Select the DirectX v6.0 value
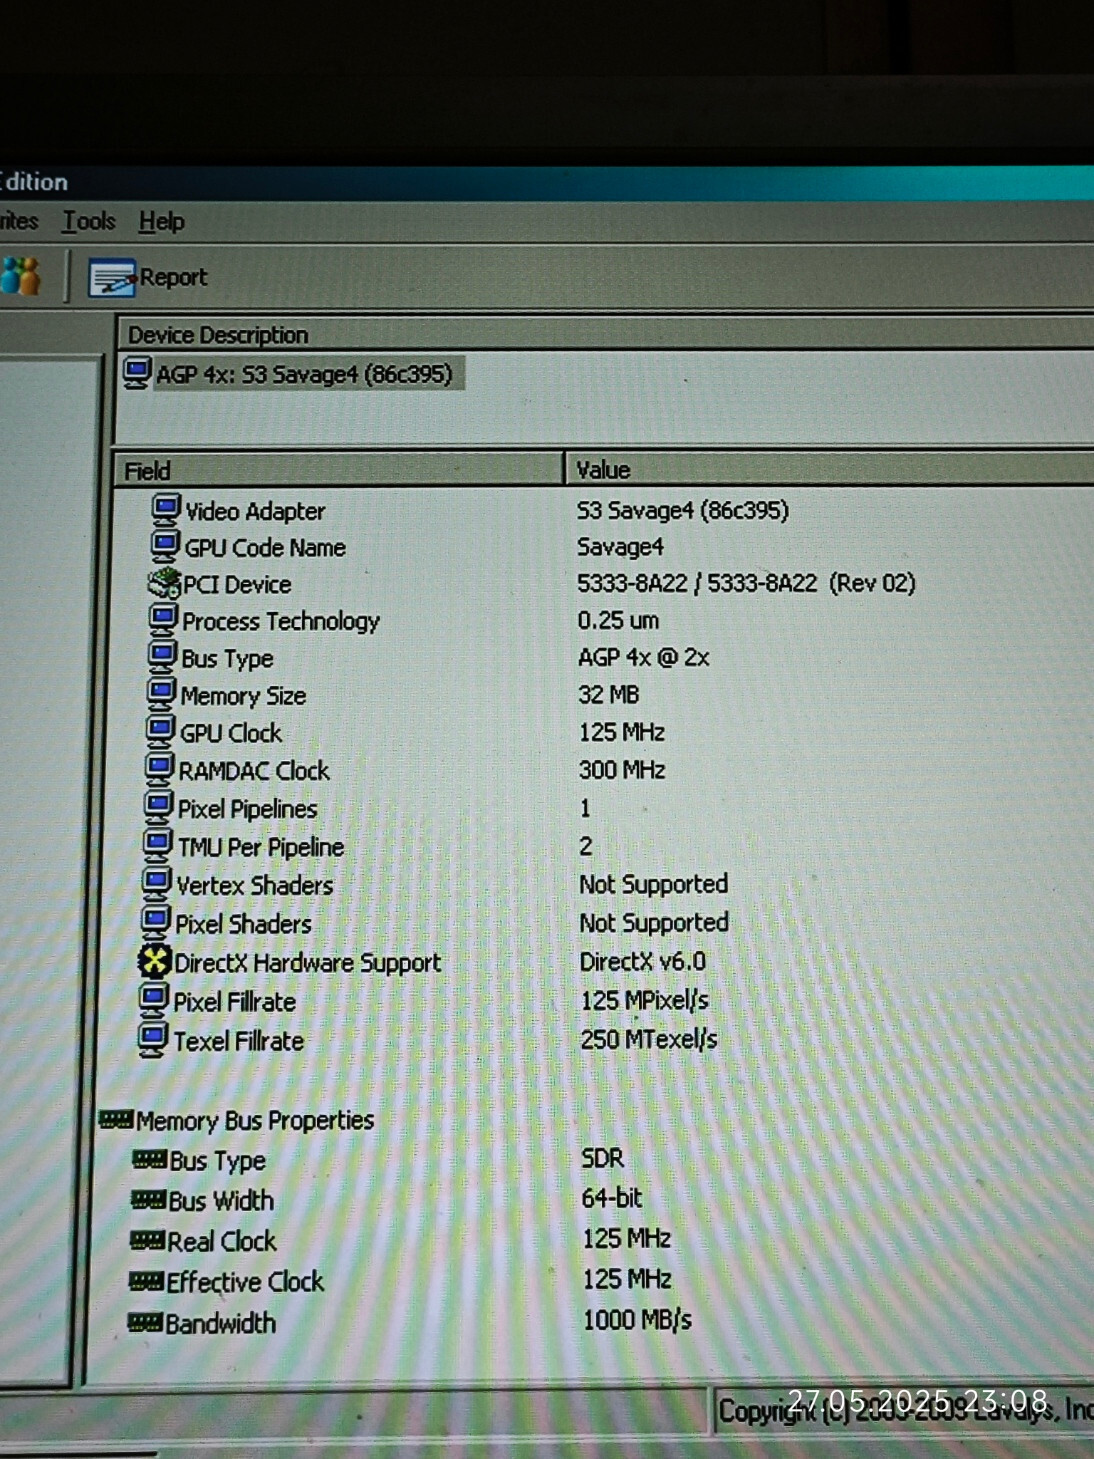The image size is (1094, 1459). pyautogui.click(x=643, y=961)
